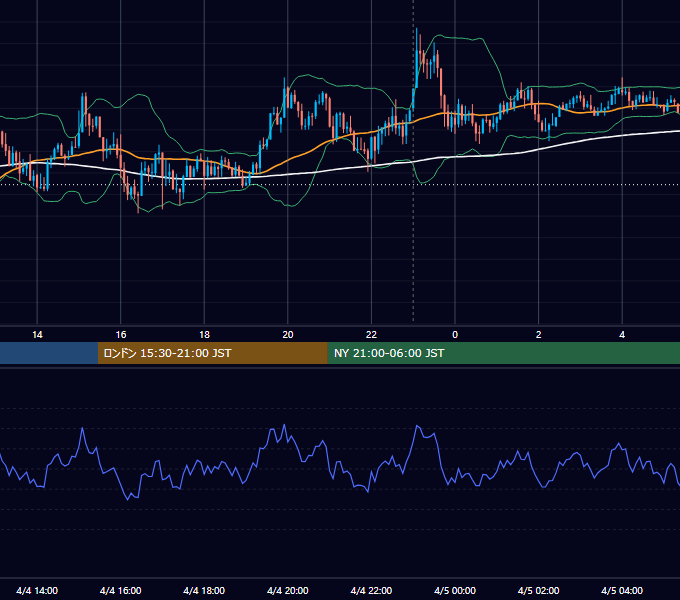Click the 4/4 18:00 label on the oscillator axis

click(x=204, y=590)
